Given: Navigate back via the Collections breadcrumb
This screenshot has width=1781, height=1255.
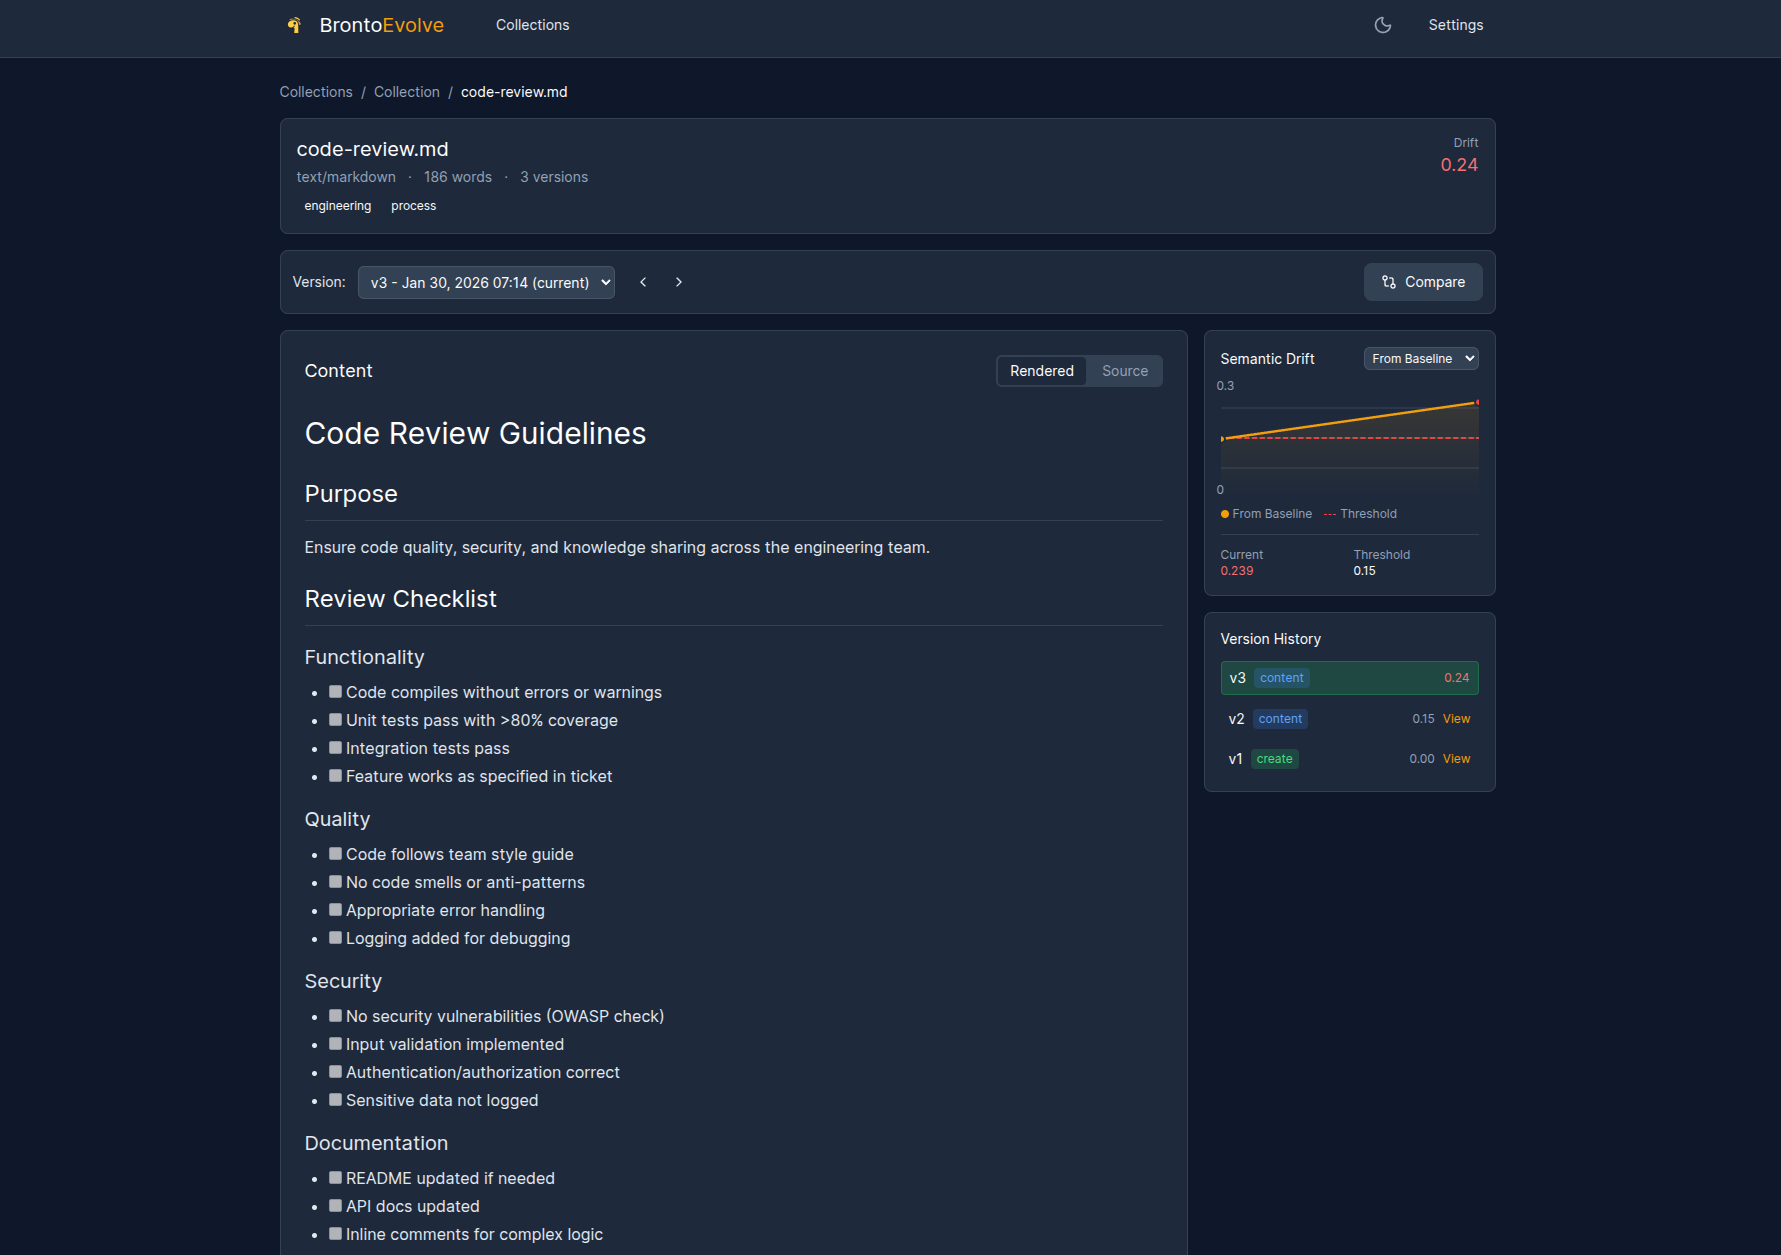Looking at the screenshot, I should click(x=316, y=91).
